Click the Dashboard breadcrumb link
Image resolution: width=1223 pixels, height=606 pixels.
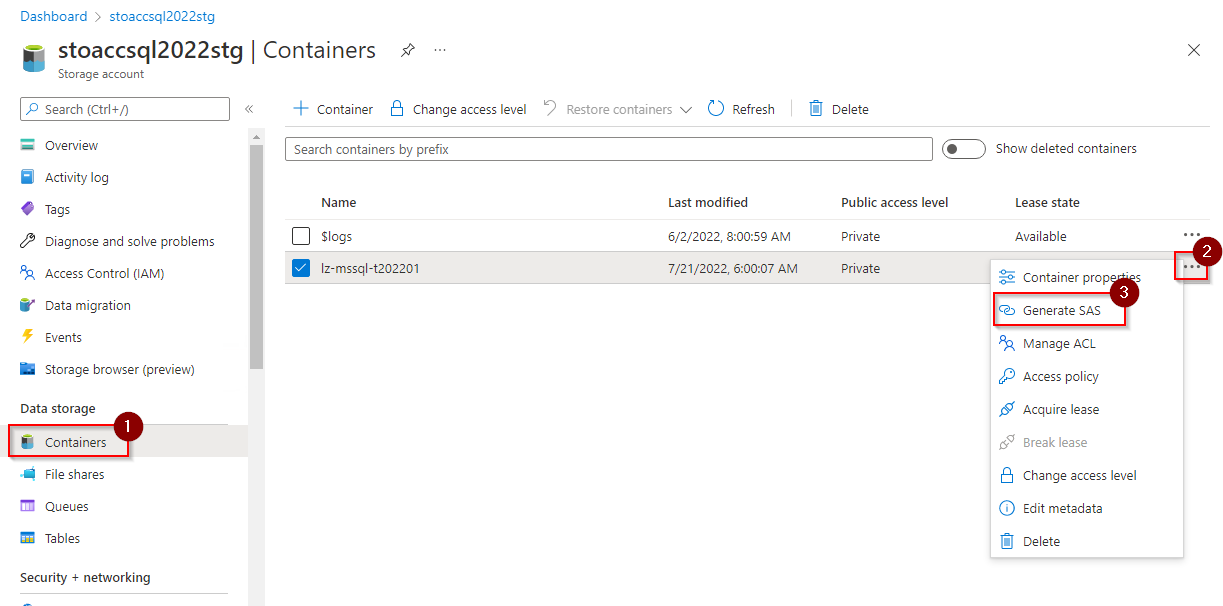pos(53,16)
